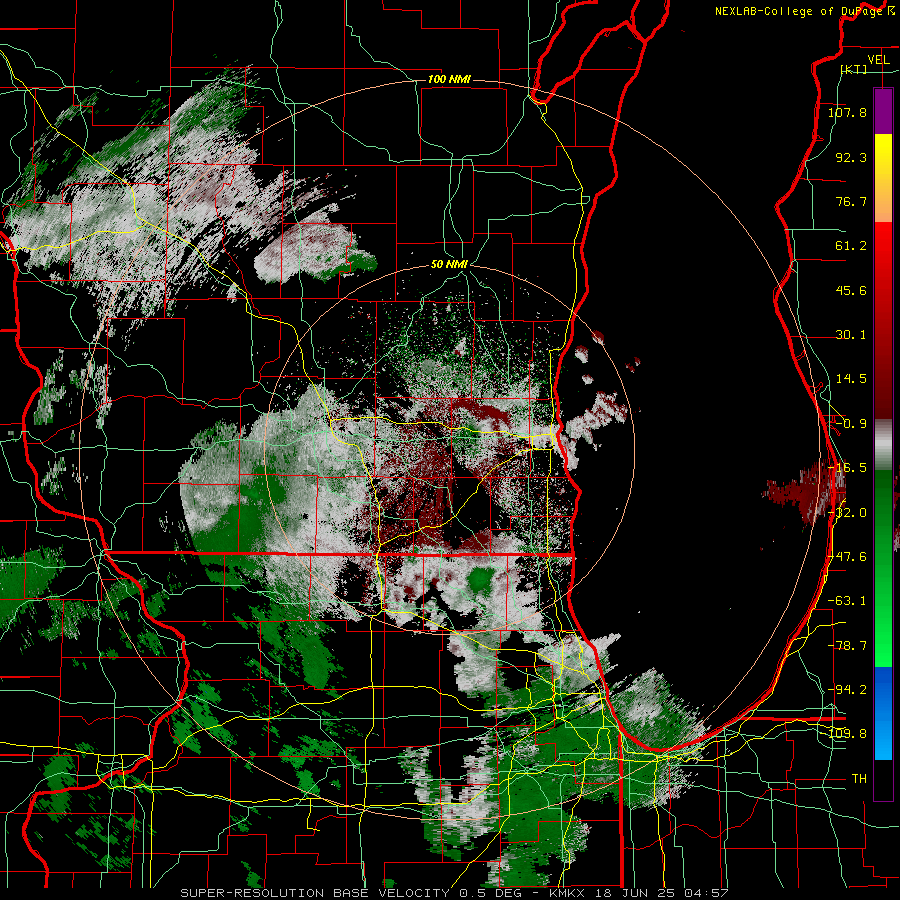Click the 14.5 legend value
This screenshot has height=900, width=900.
point(851,379)
